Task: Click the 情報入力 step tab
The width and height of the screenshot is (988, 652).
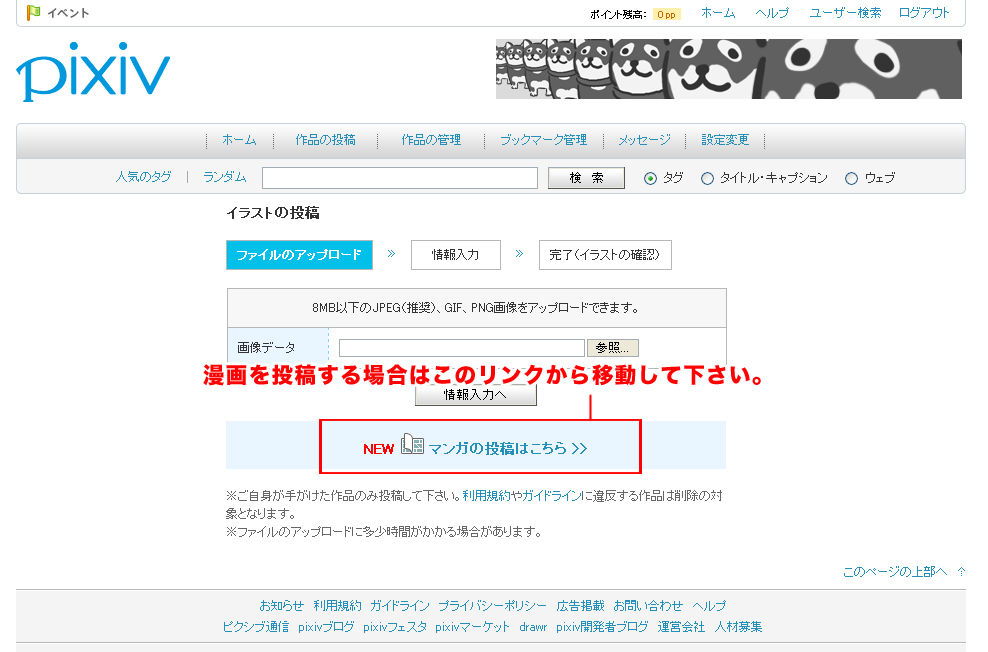Action: [x=456, y=255]
